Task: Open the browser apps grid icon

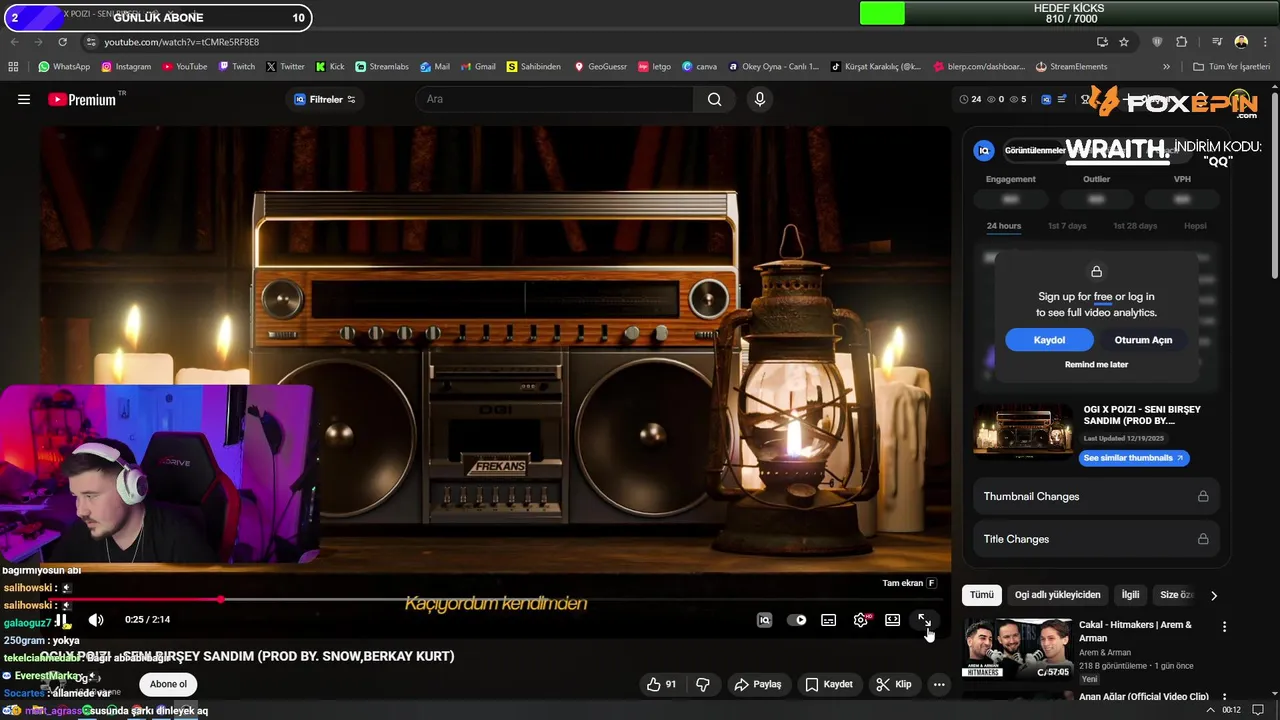Action: click(13, 67)
